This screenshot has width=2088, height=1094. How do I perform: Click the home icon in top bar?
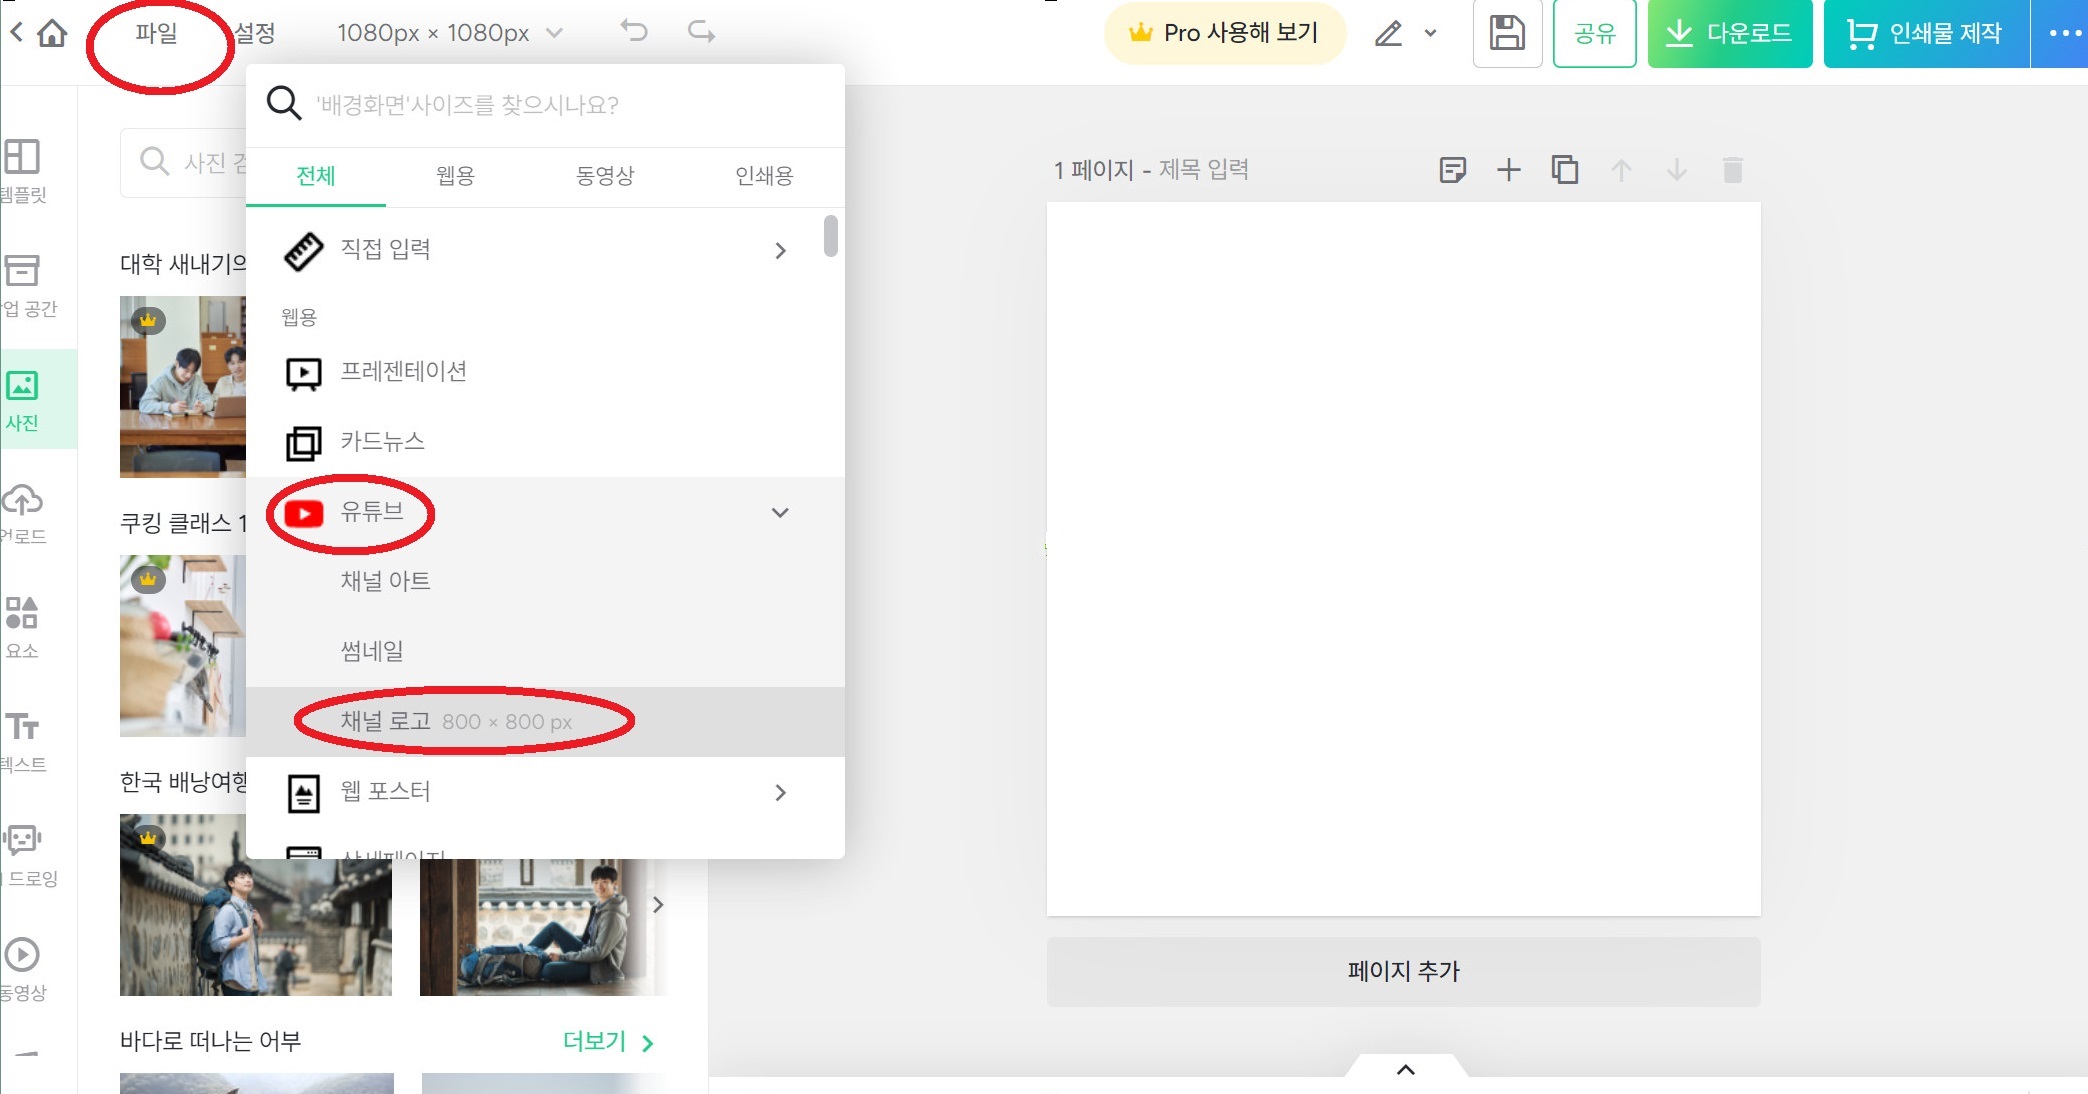pyautogui.click(x=52, y=33)
